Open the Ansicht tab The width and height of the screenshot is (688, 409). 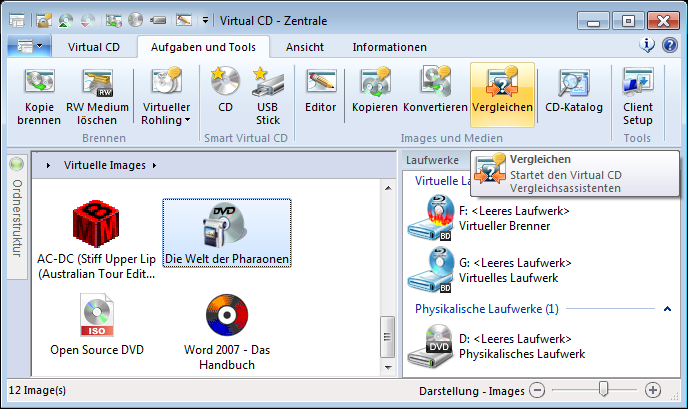[305, 47]
